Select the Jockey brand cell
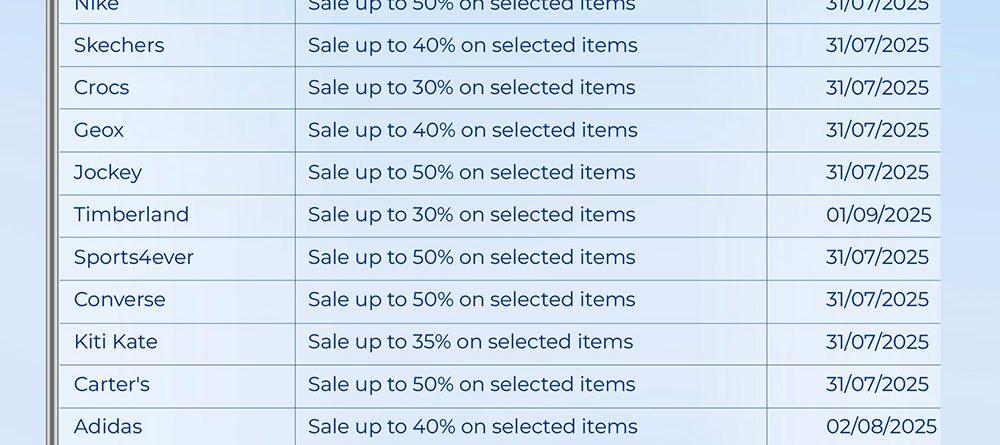Screen dimensions: 1000x445 click(x=177, y=173)
